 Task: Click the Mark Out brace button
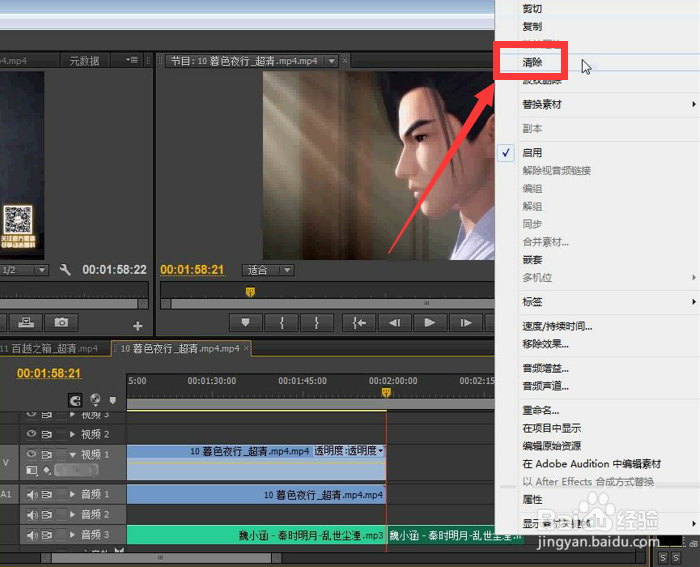[x=317, y=322]
